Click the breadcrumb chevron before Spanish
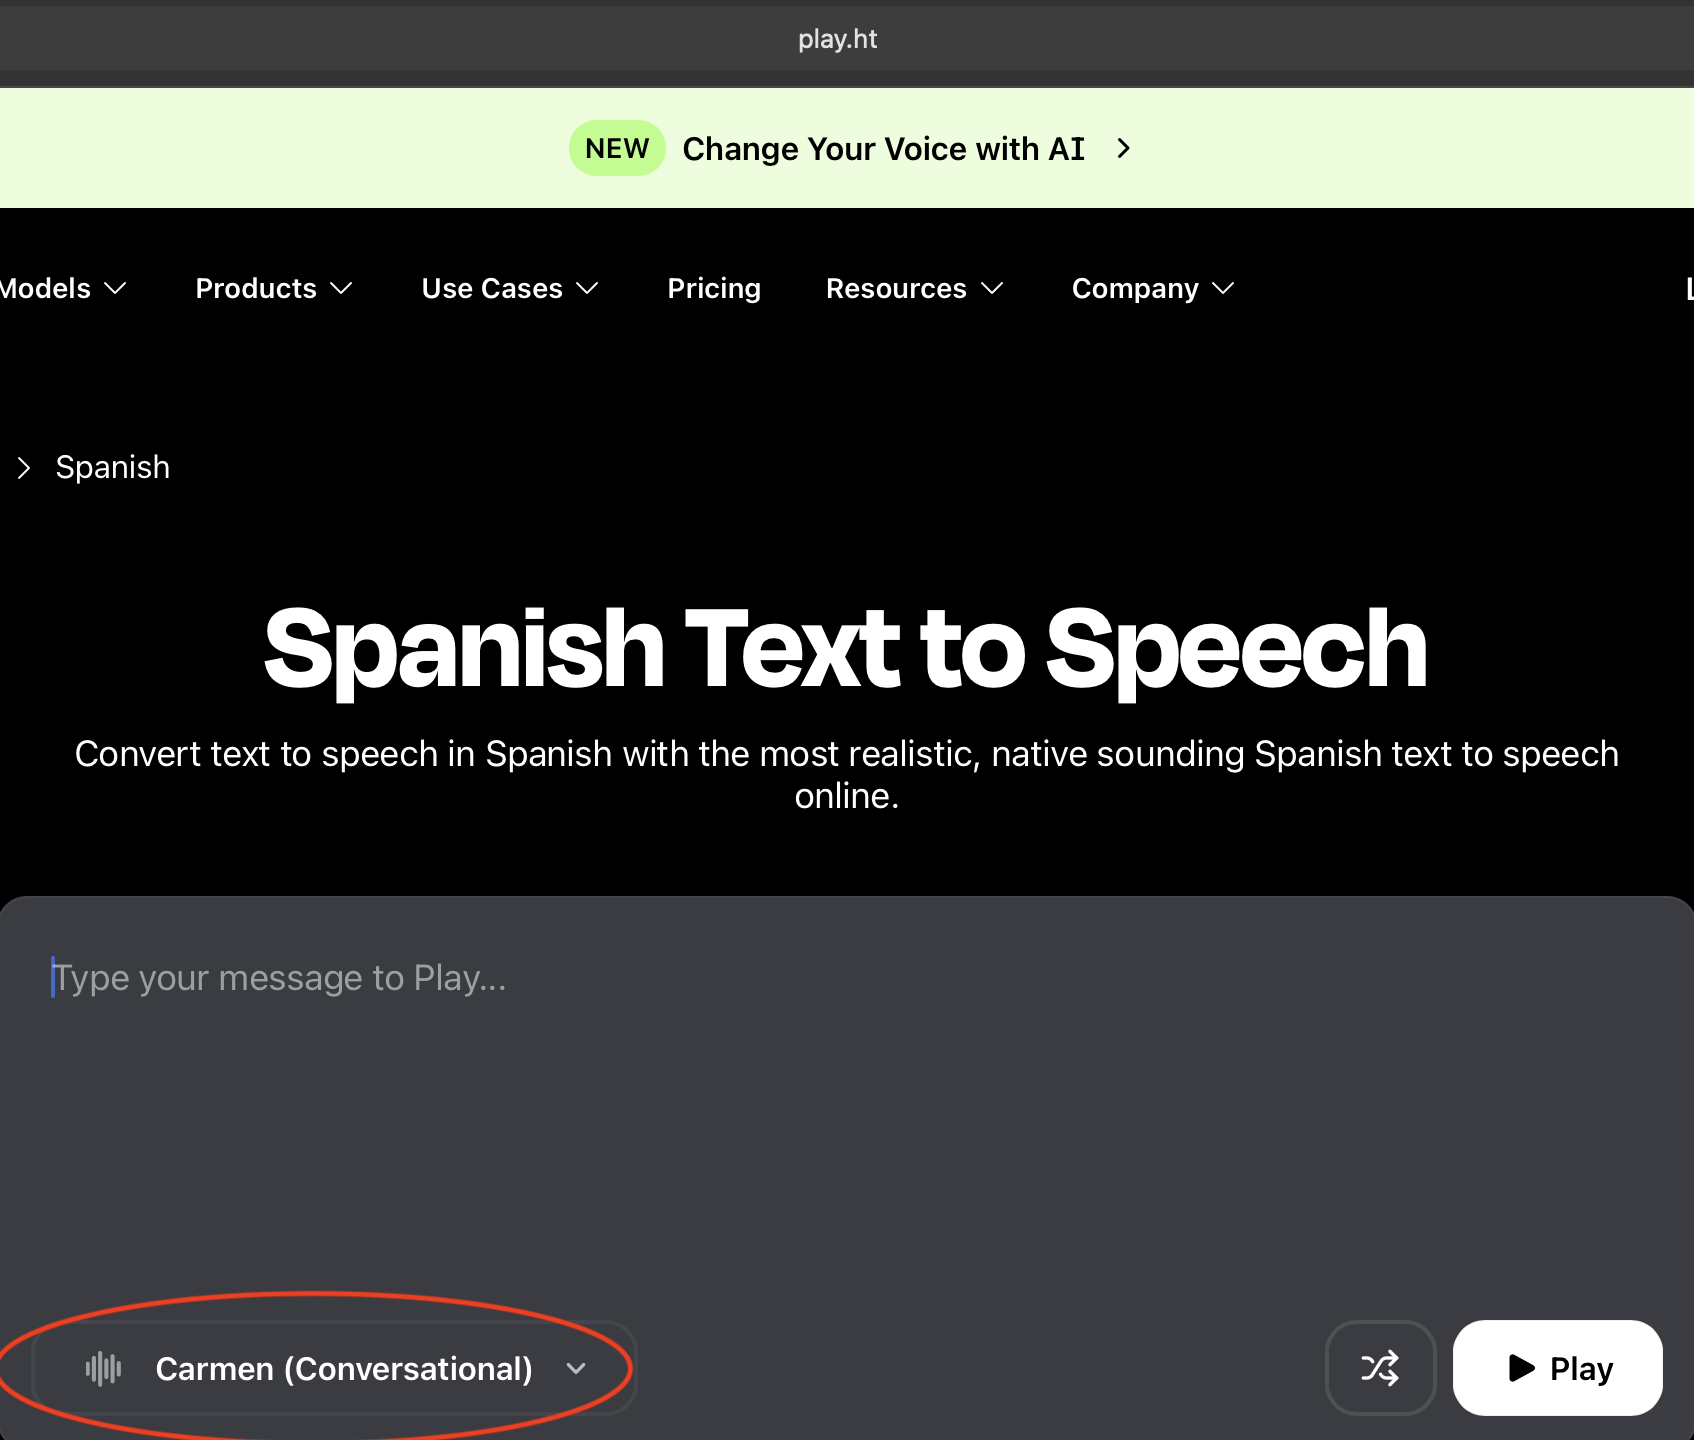The image size is (1694, 1440). click(24, 467)
